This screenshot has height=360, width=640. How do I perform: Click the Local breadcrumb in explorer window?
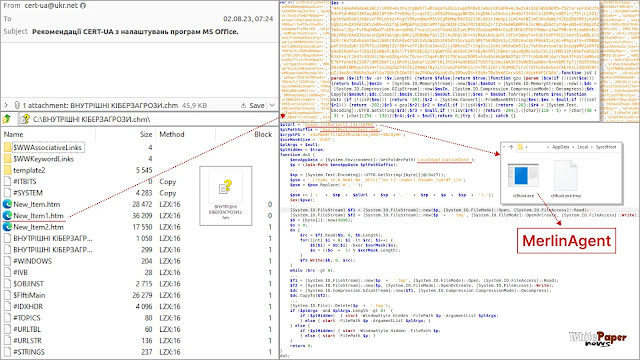[582, 147]
